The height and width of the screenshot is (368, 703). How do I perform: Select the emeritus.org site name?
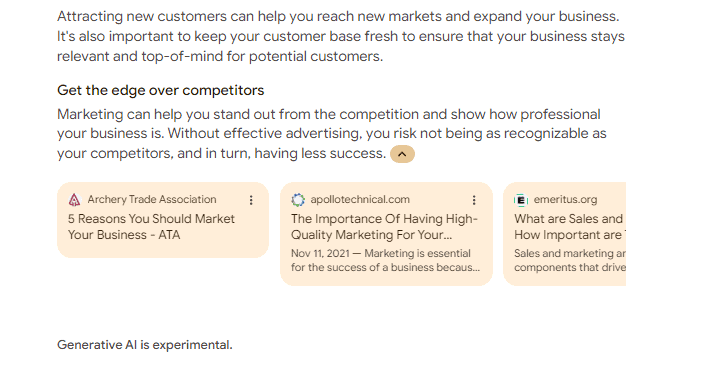pyautogui.click(x=565, y=199)
